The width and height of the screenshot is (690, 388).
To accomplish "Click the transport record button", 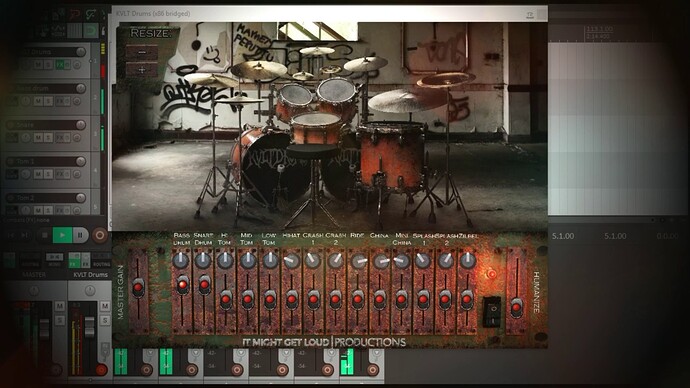I will 100,235.
